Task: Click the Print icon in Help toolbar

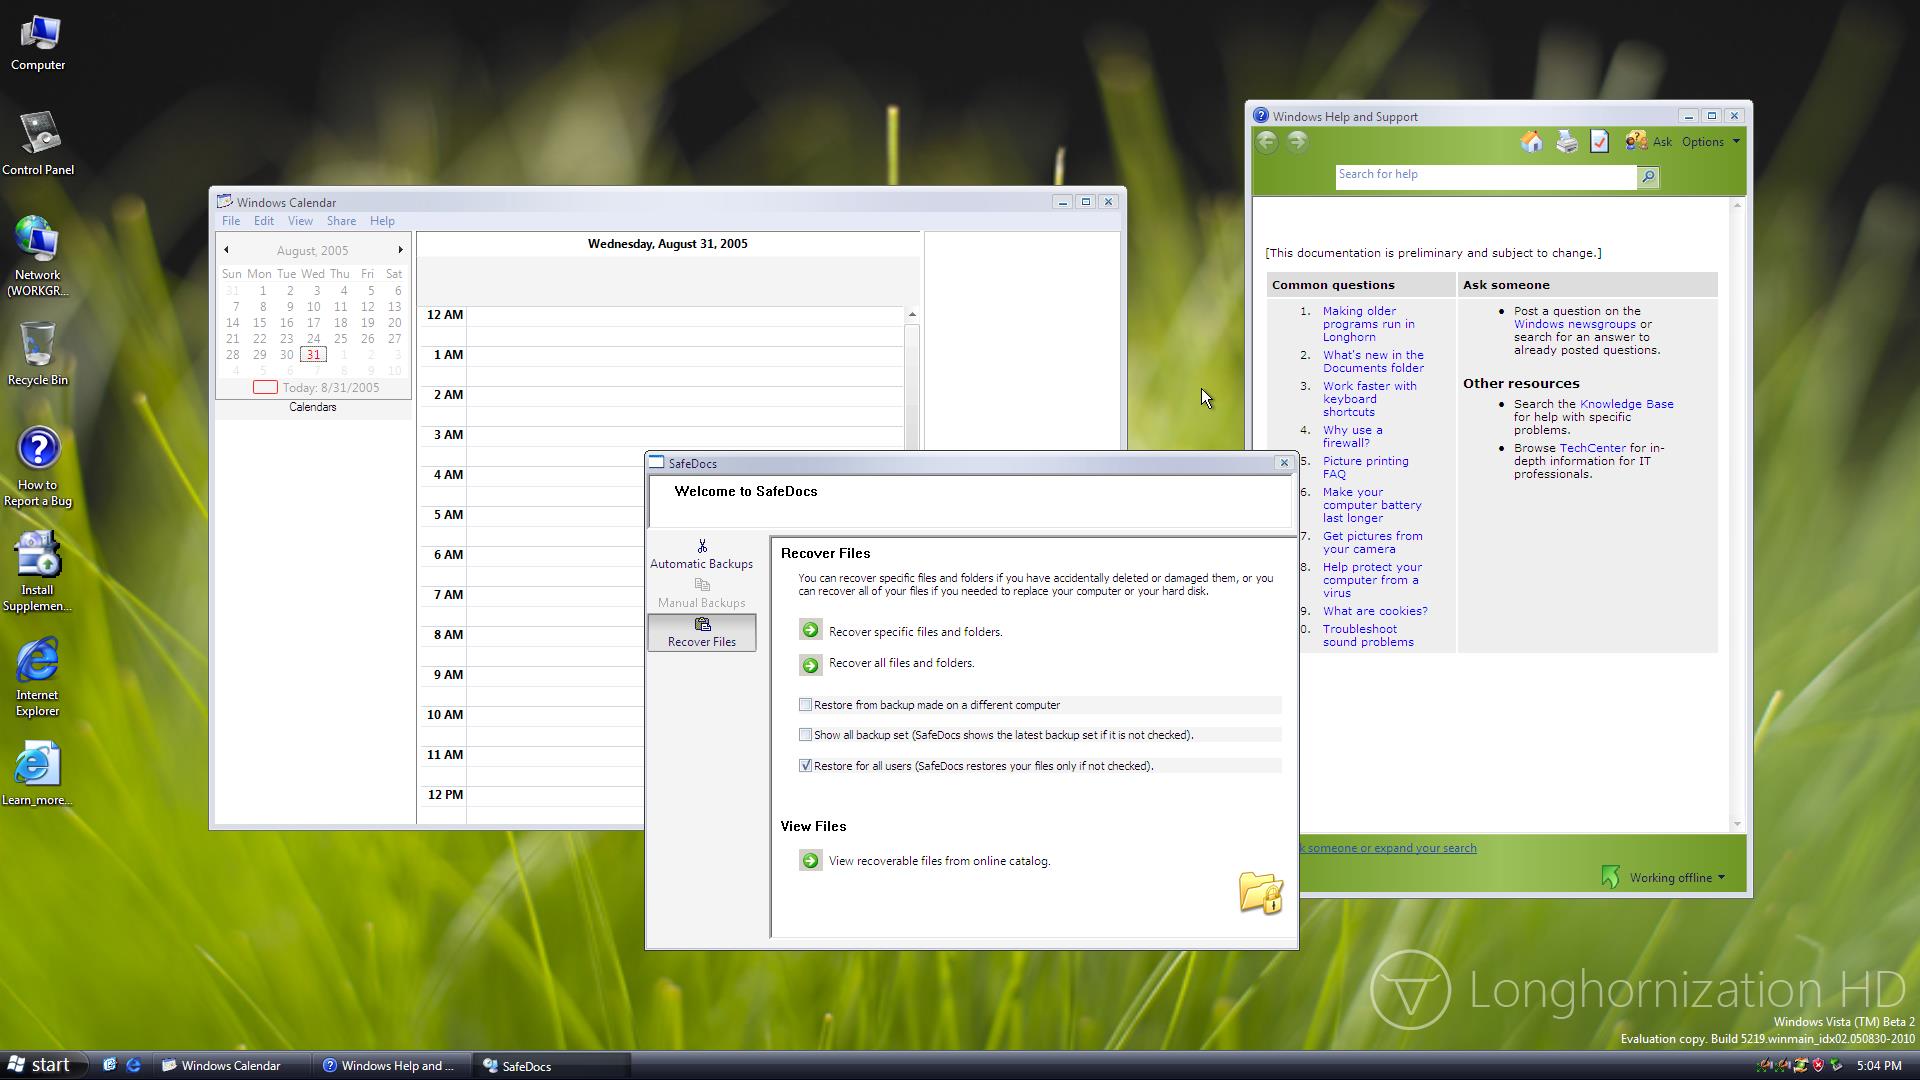Action: [1566, 142]
